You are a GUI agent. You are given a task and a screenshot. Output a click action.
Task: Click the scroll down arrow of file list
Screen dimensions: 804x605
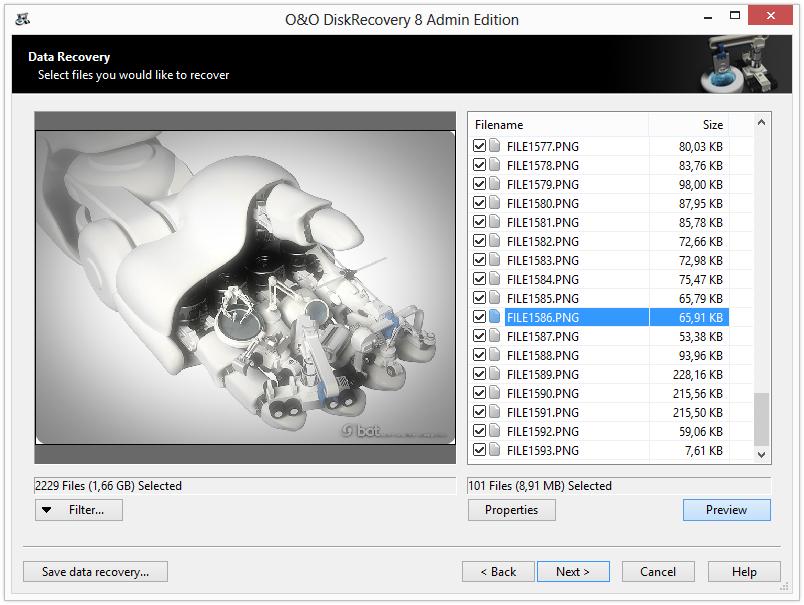(x=761, y=454)
